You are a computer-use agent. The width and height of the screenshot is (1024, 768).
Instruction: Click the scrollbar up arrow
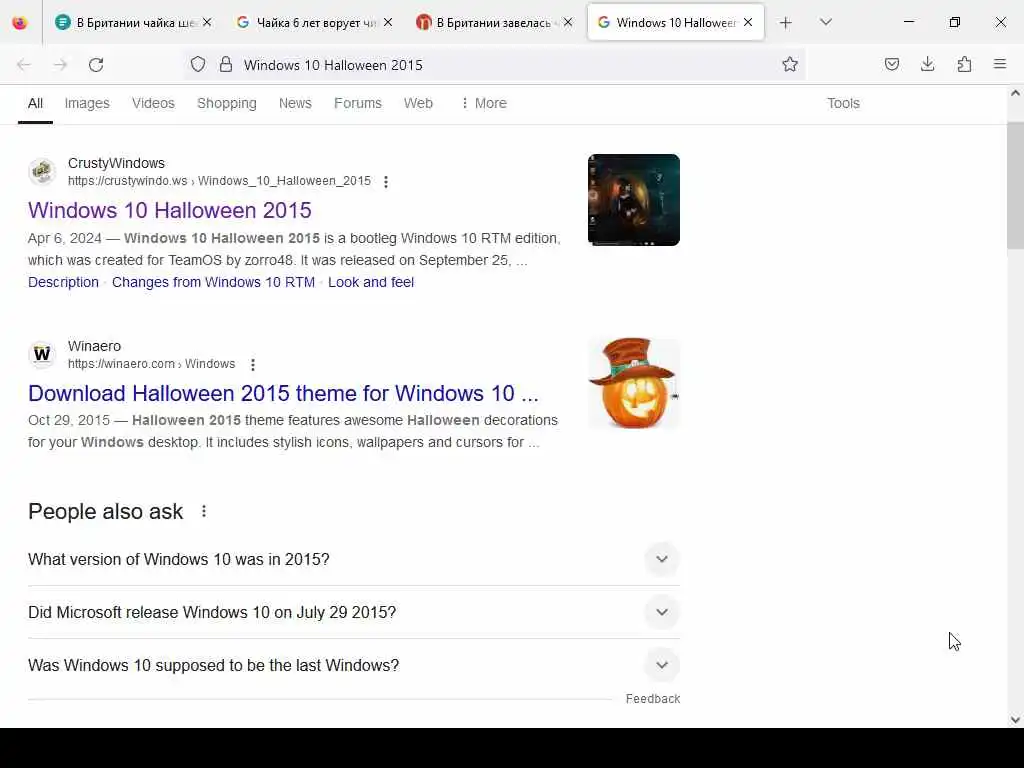tap(1015, 93)
